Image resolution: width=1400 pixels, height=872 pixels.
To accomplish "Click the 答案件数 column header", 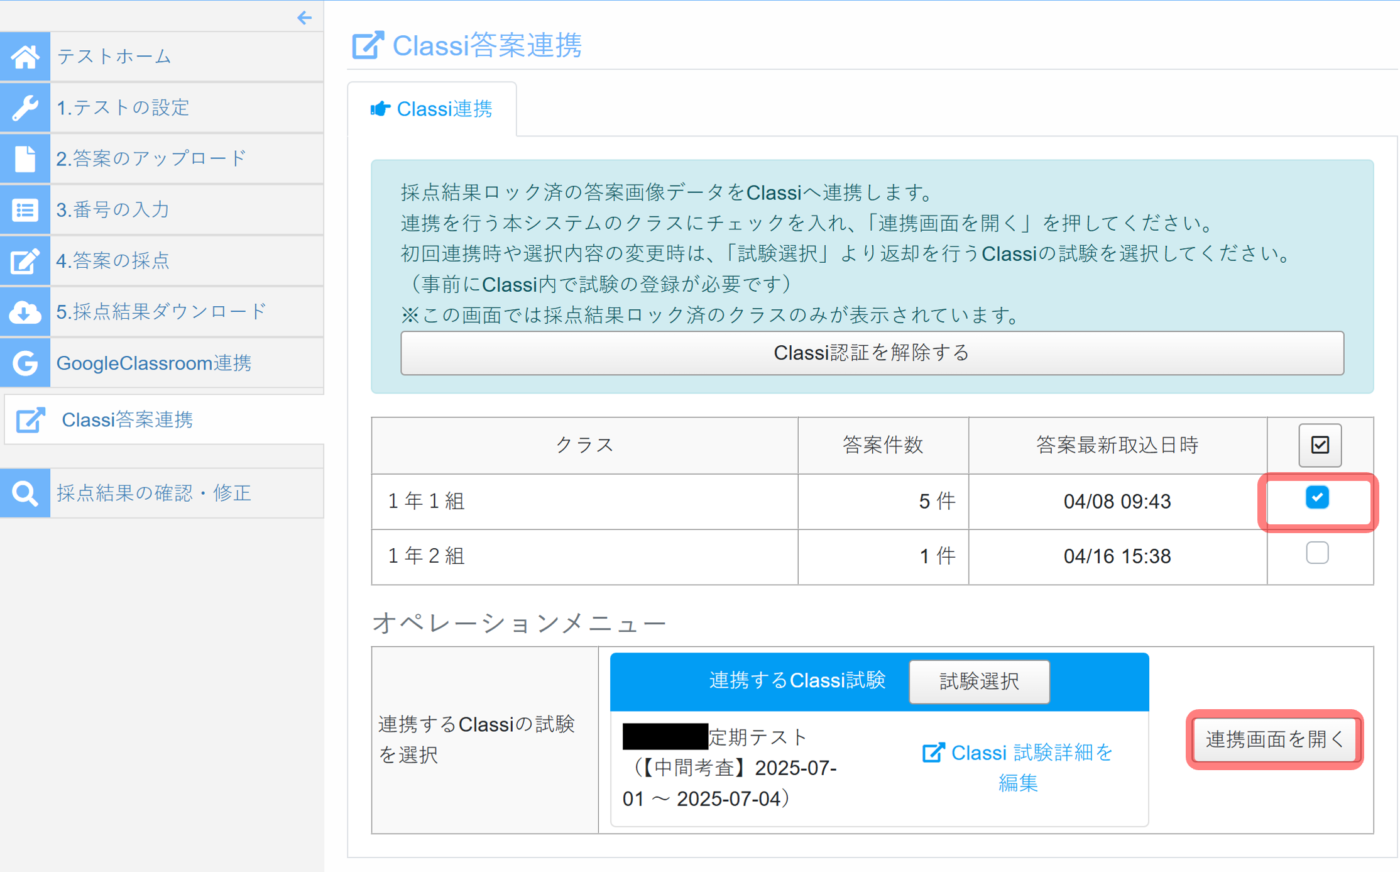I will coord(883,445).
